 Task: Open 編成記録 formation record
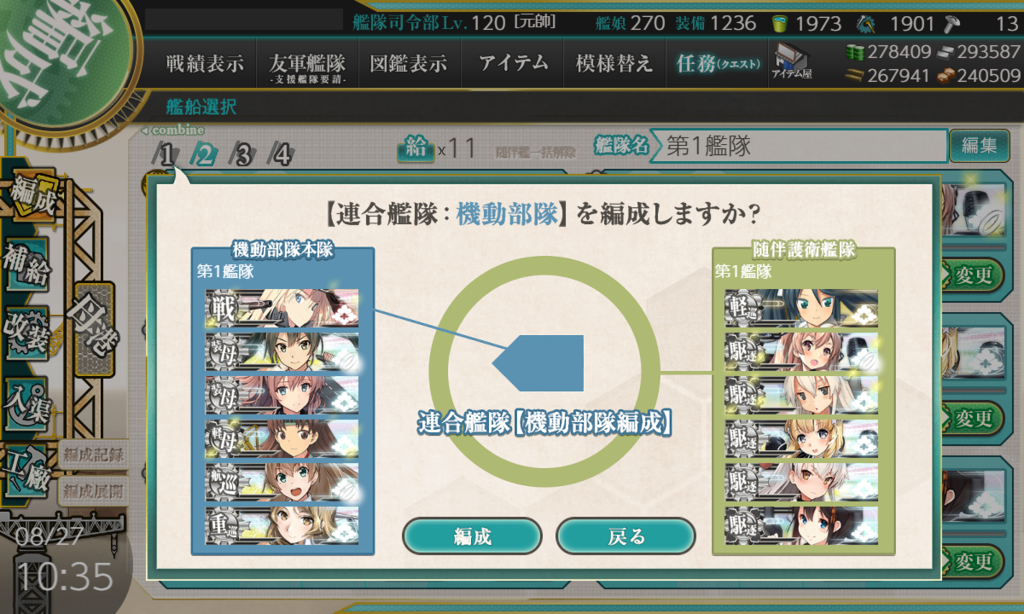[x=93, y=455]
